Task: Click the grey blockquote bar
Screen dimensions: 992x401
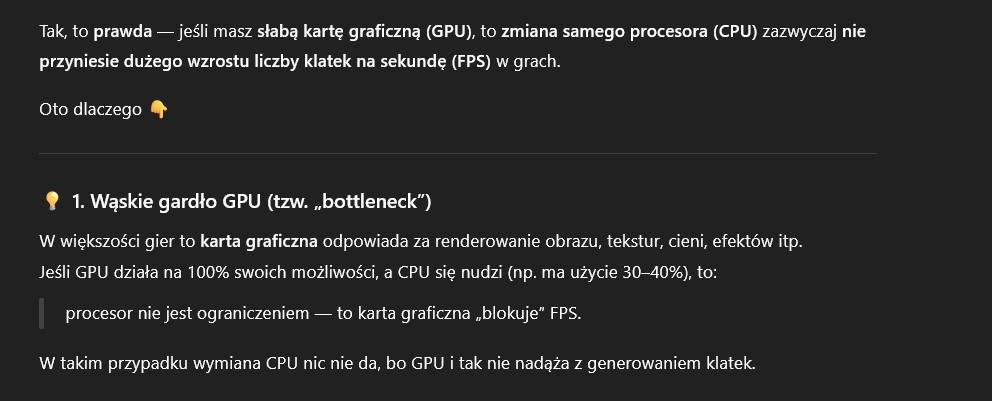Action: [42, 313]
